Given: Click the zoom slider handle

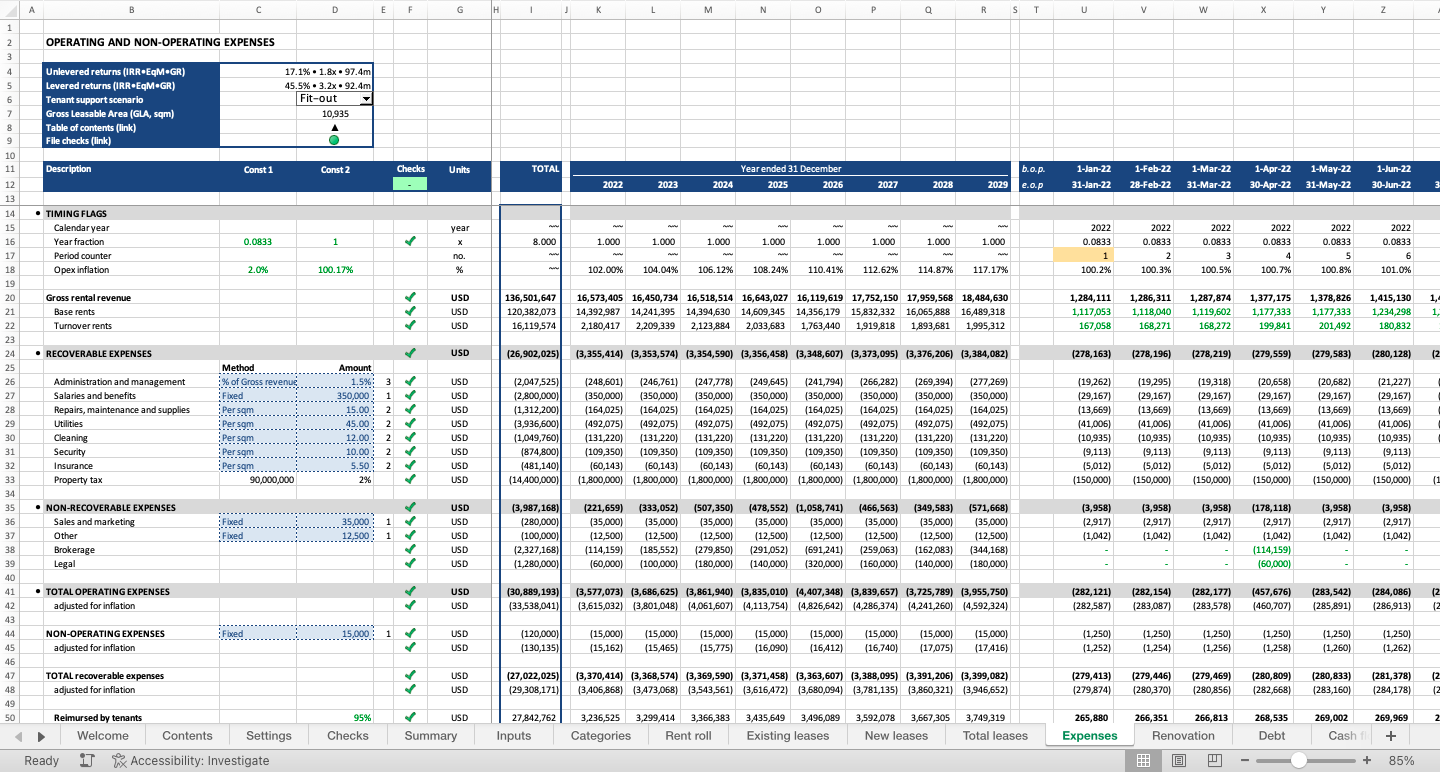Looking at the screenshot, I should 1299,761.
